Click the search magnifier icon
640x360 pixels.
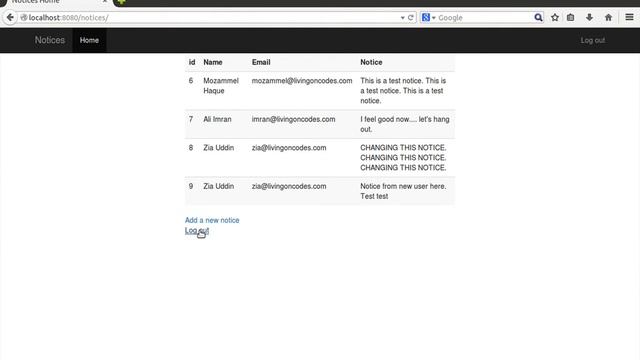(538, 18)
